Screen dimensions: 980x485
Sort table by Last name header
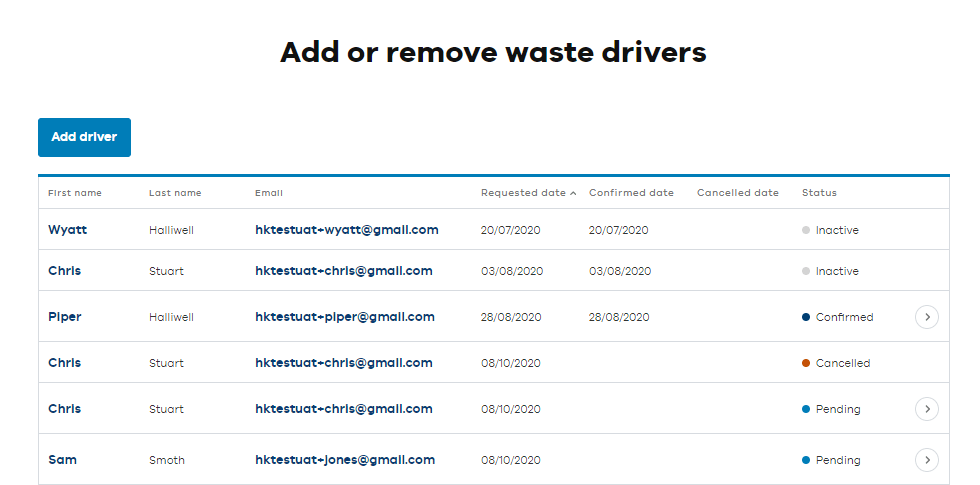175,193
